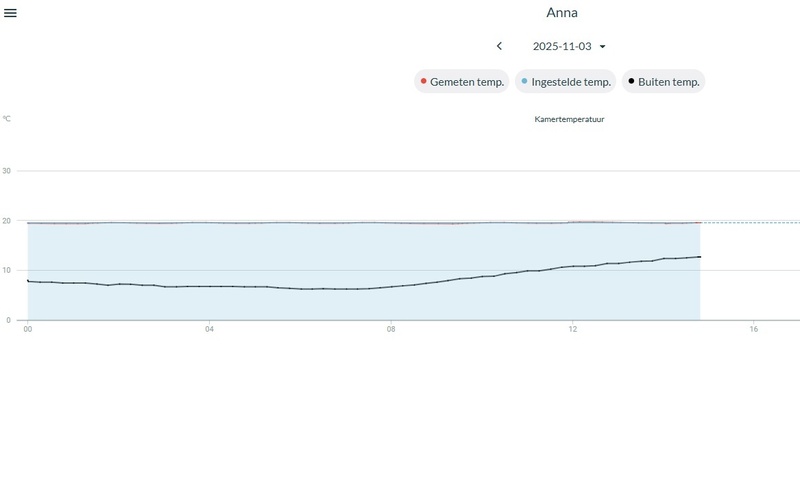
Task: Click the Anna room title
Action: coord(562,13)
